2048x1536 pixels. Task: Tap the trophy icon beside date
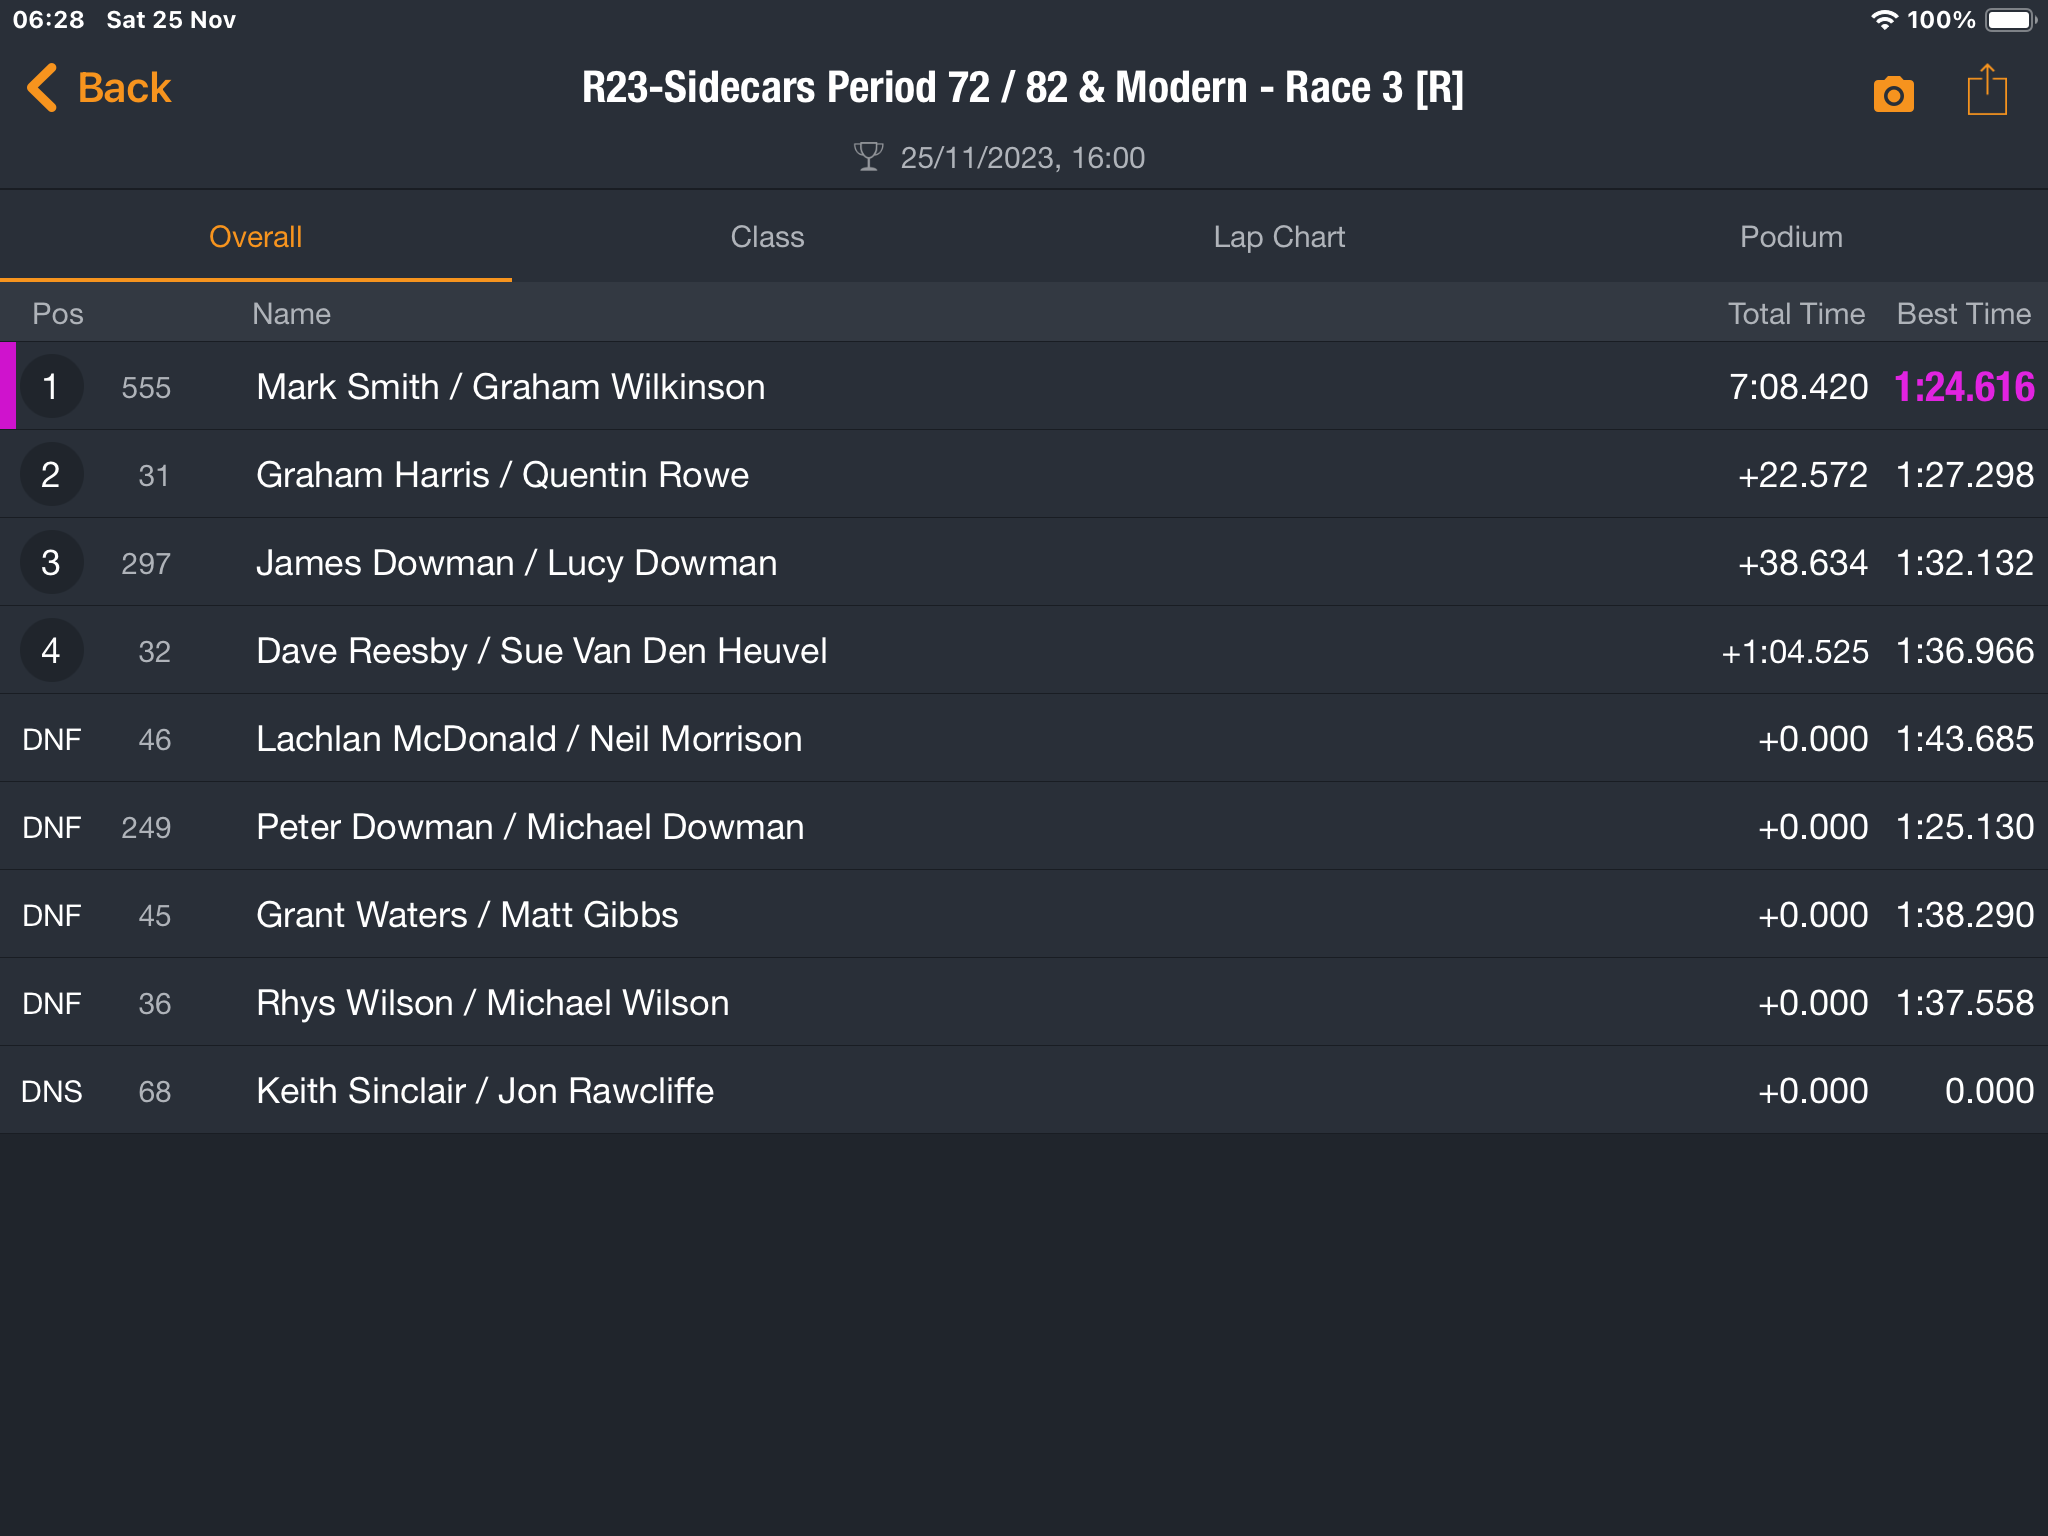click(x=868, y=157)
